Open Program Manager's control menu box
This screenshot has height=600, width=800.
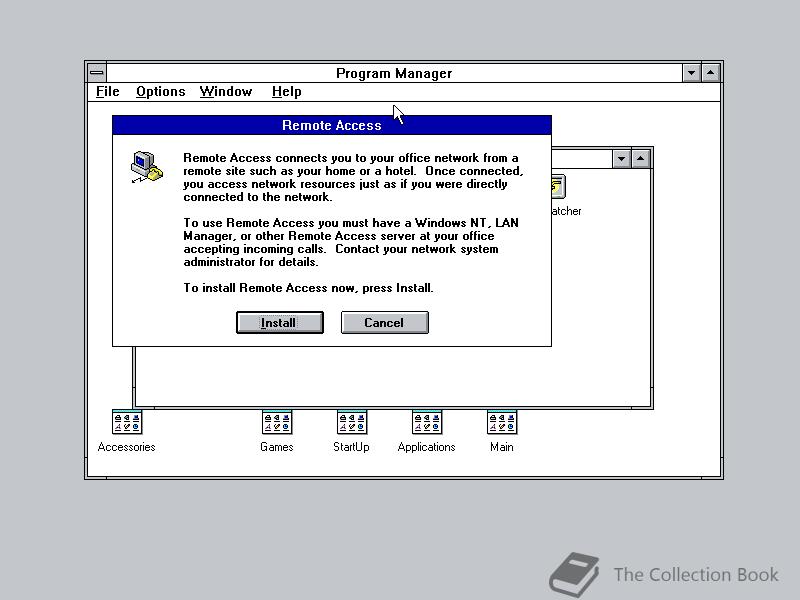(x=95, y=72)
